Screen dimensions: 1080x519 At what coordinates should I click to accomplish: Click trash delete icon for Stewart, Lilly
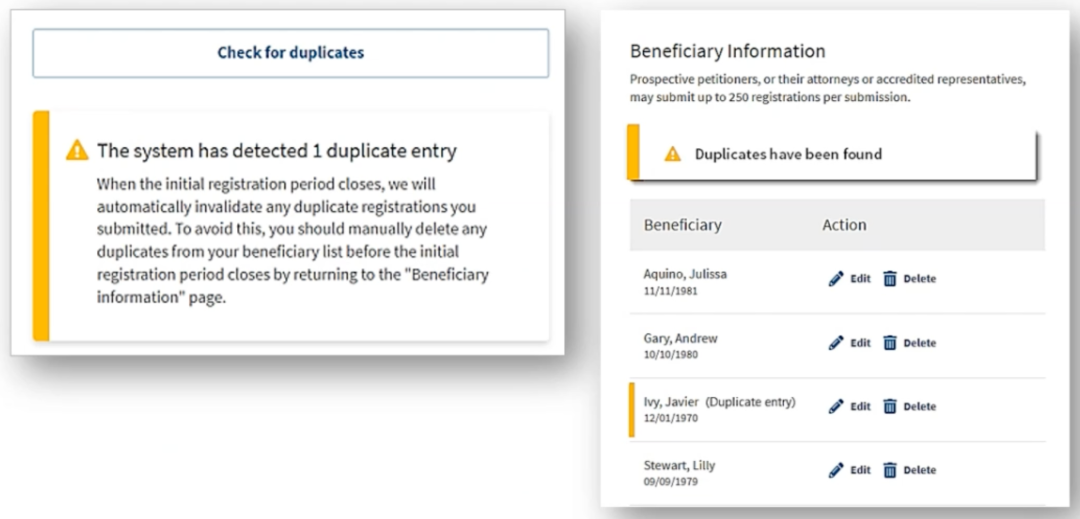click(x=890, y=470)
